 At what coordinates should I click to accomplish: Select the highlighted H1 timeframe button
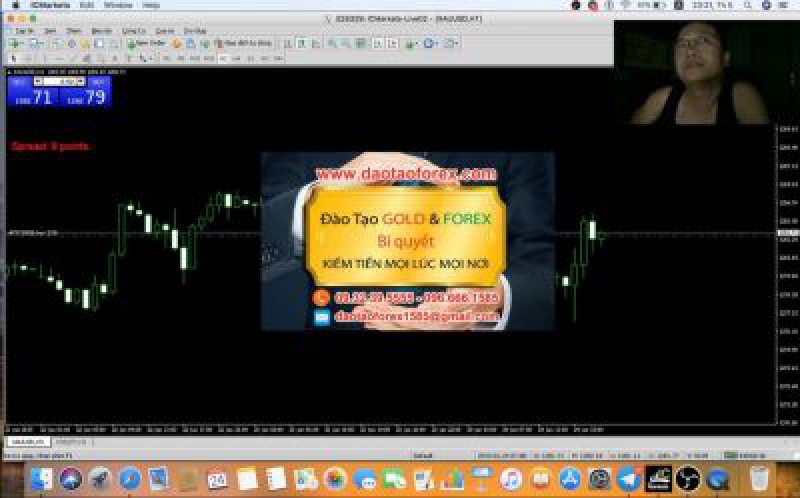pos(223,58)
